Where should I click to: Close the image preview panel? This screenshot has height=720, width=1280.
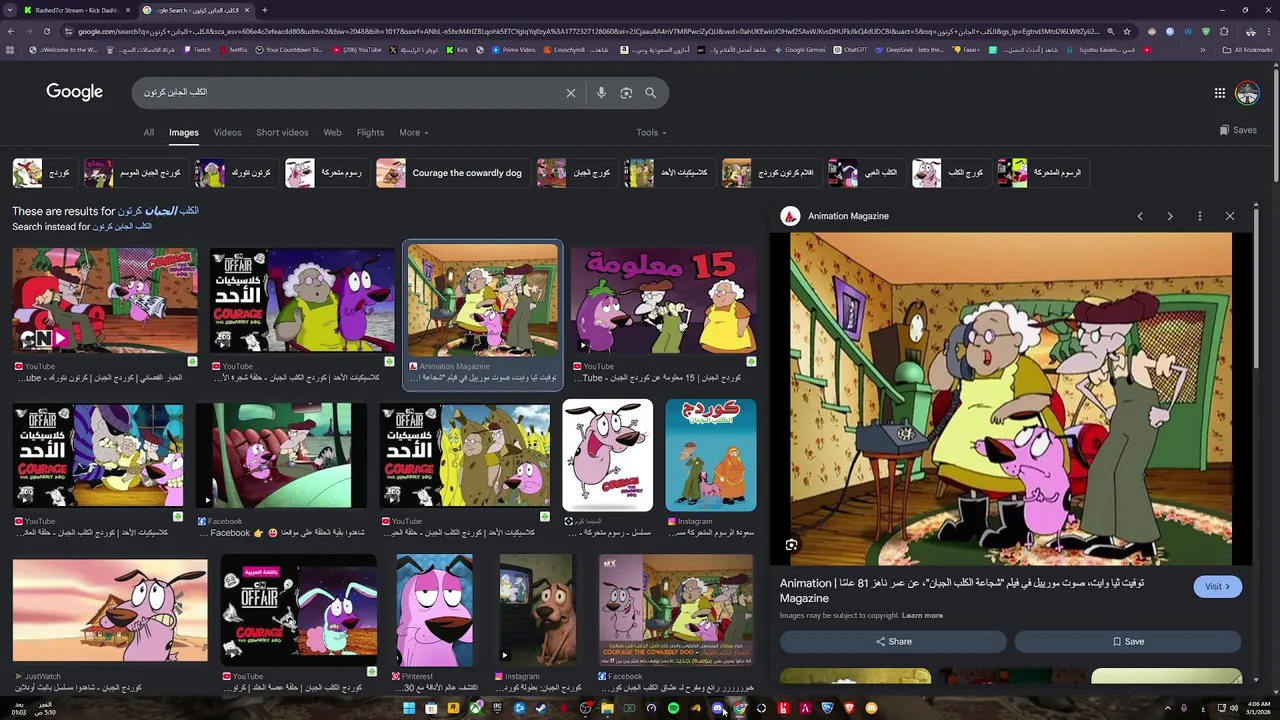coord(1230,216)
